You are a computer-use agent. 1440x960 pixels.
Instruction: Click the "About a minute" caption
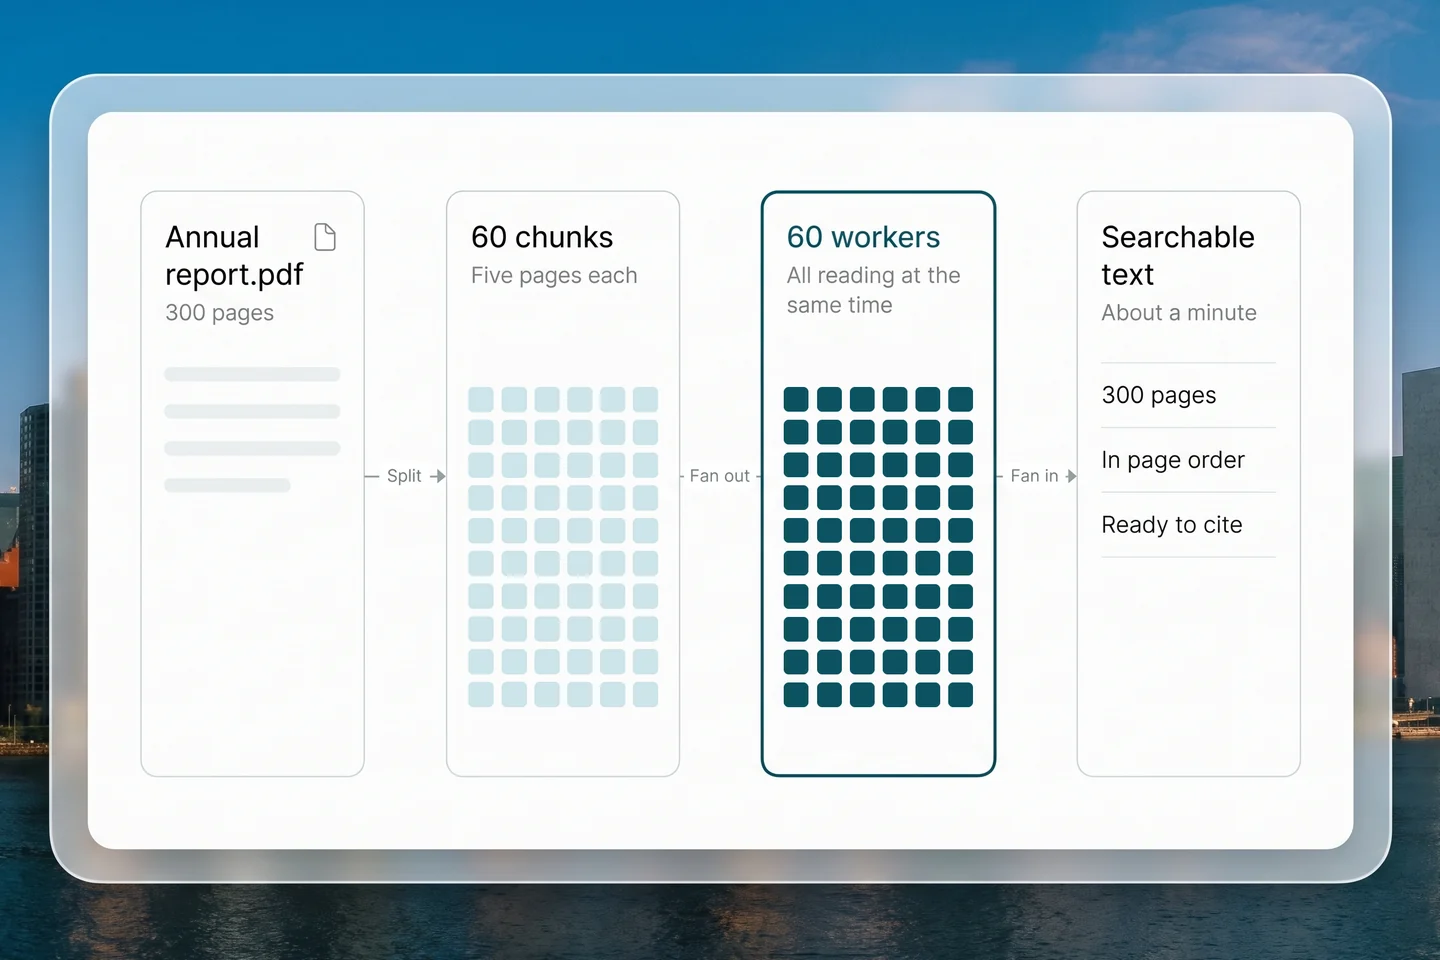point(1179,313)
